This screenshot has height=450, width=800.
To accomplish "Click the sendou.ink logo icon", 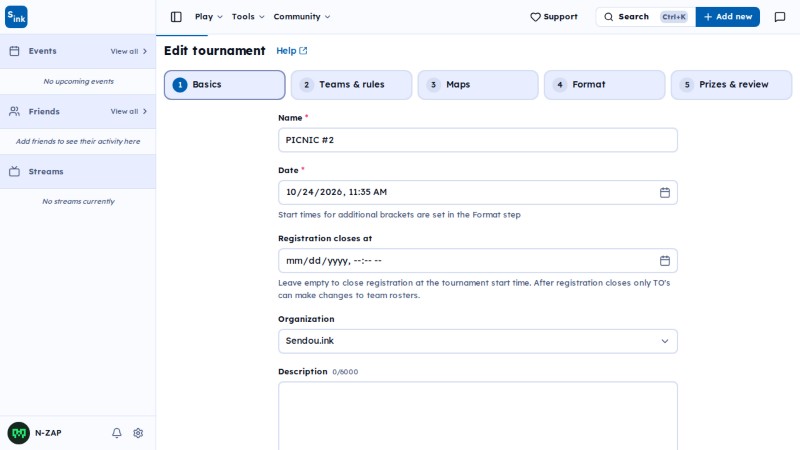I will [16, 17].
